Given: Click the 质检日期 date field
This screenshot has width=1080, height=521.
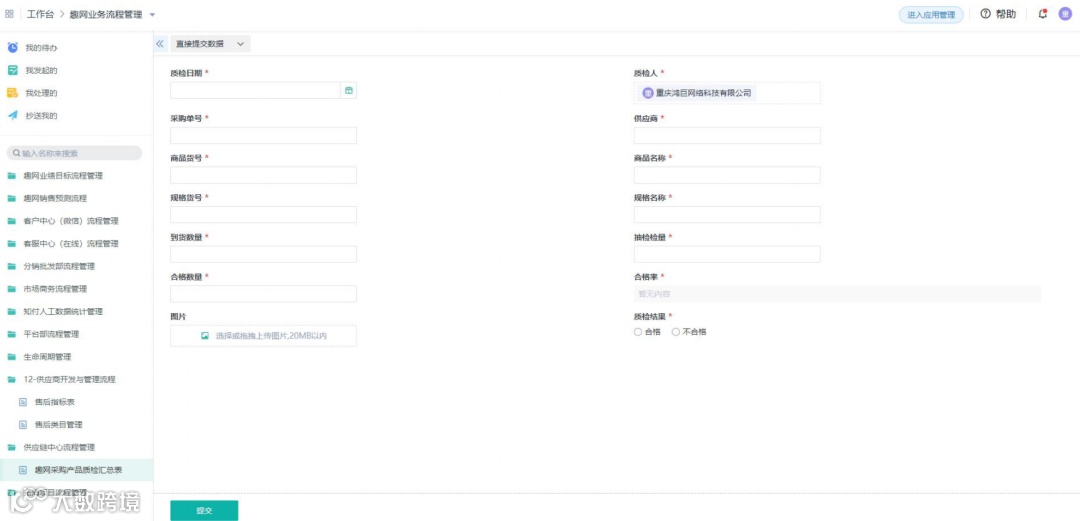Looking at the screenshot, I should point(256,90).
